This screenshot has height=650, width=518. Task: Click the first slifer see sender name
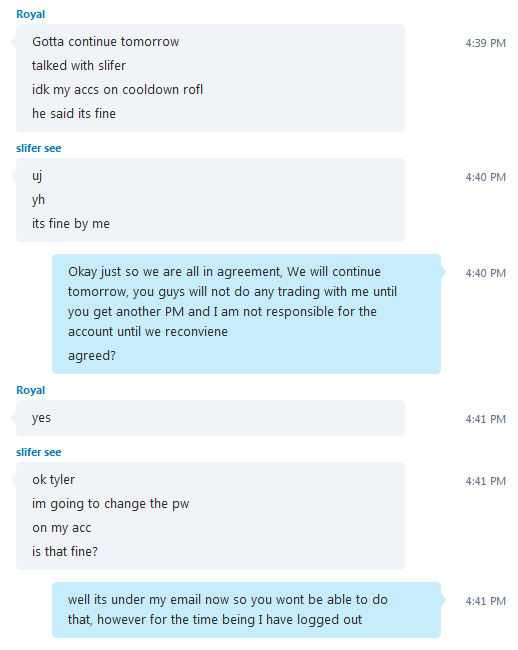[x=39, y=148]
